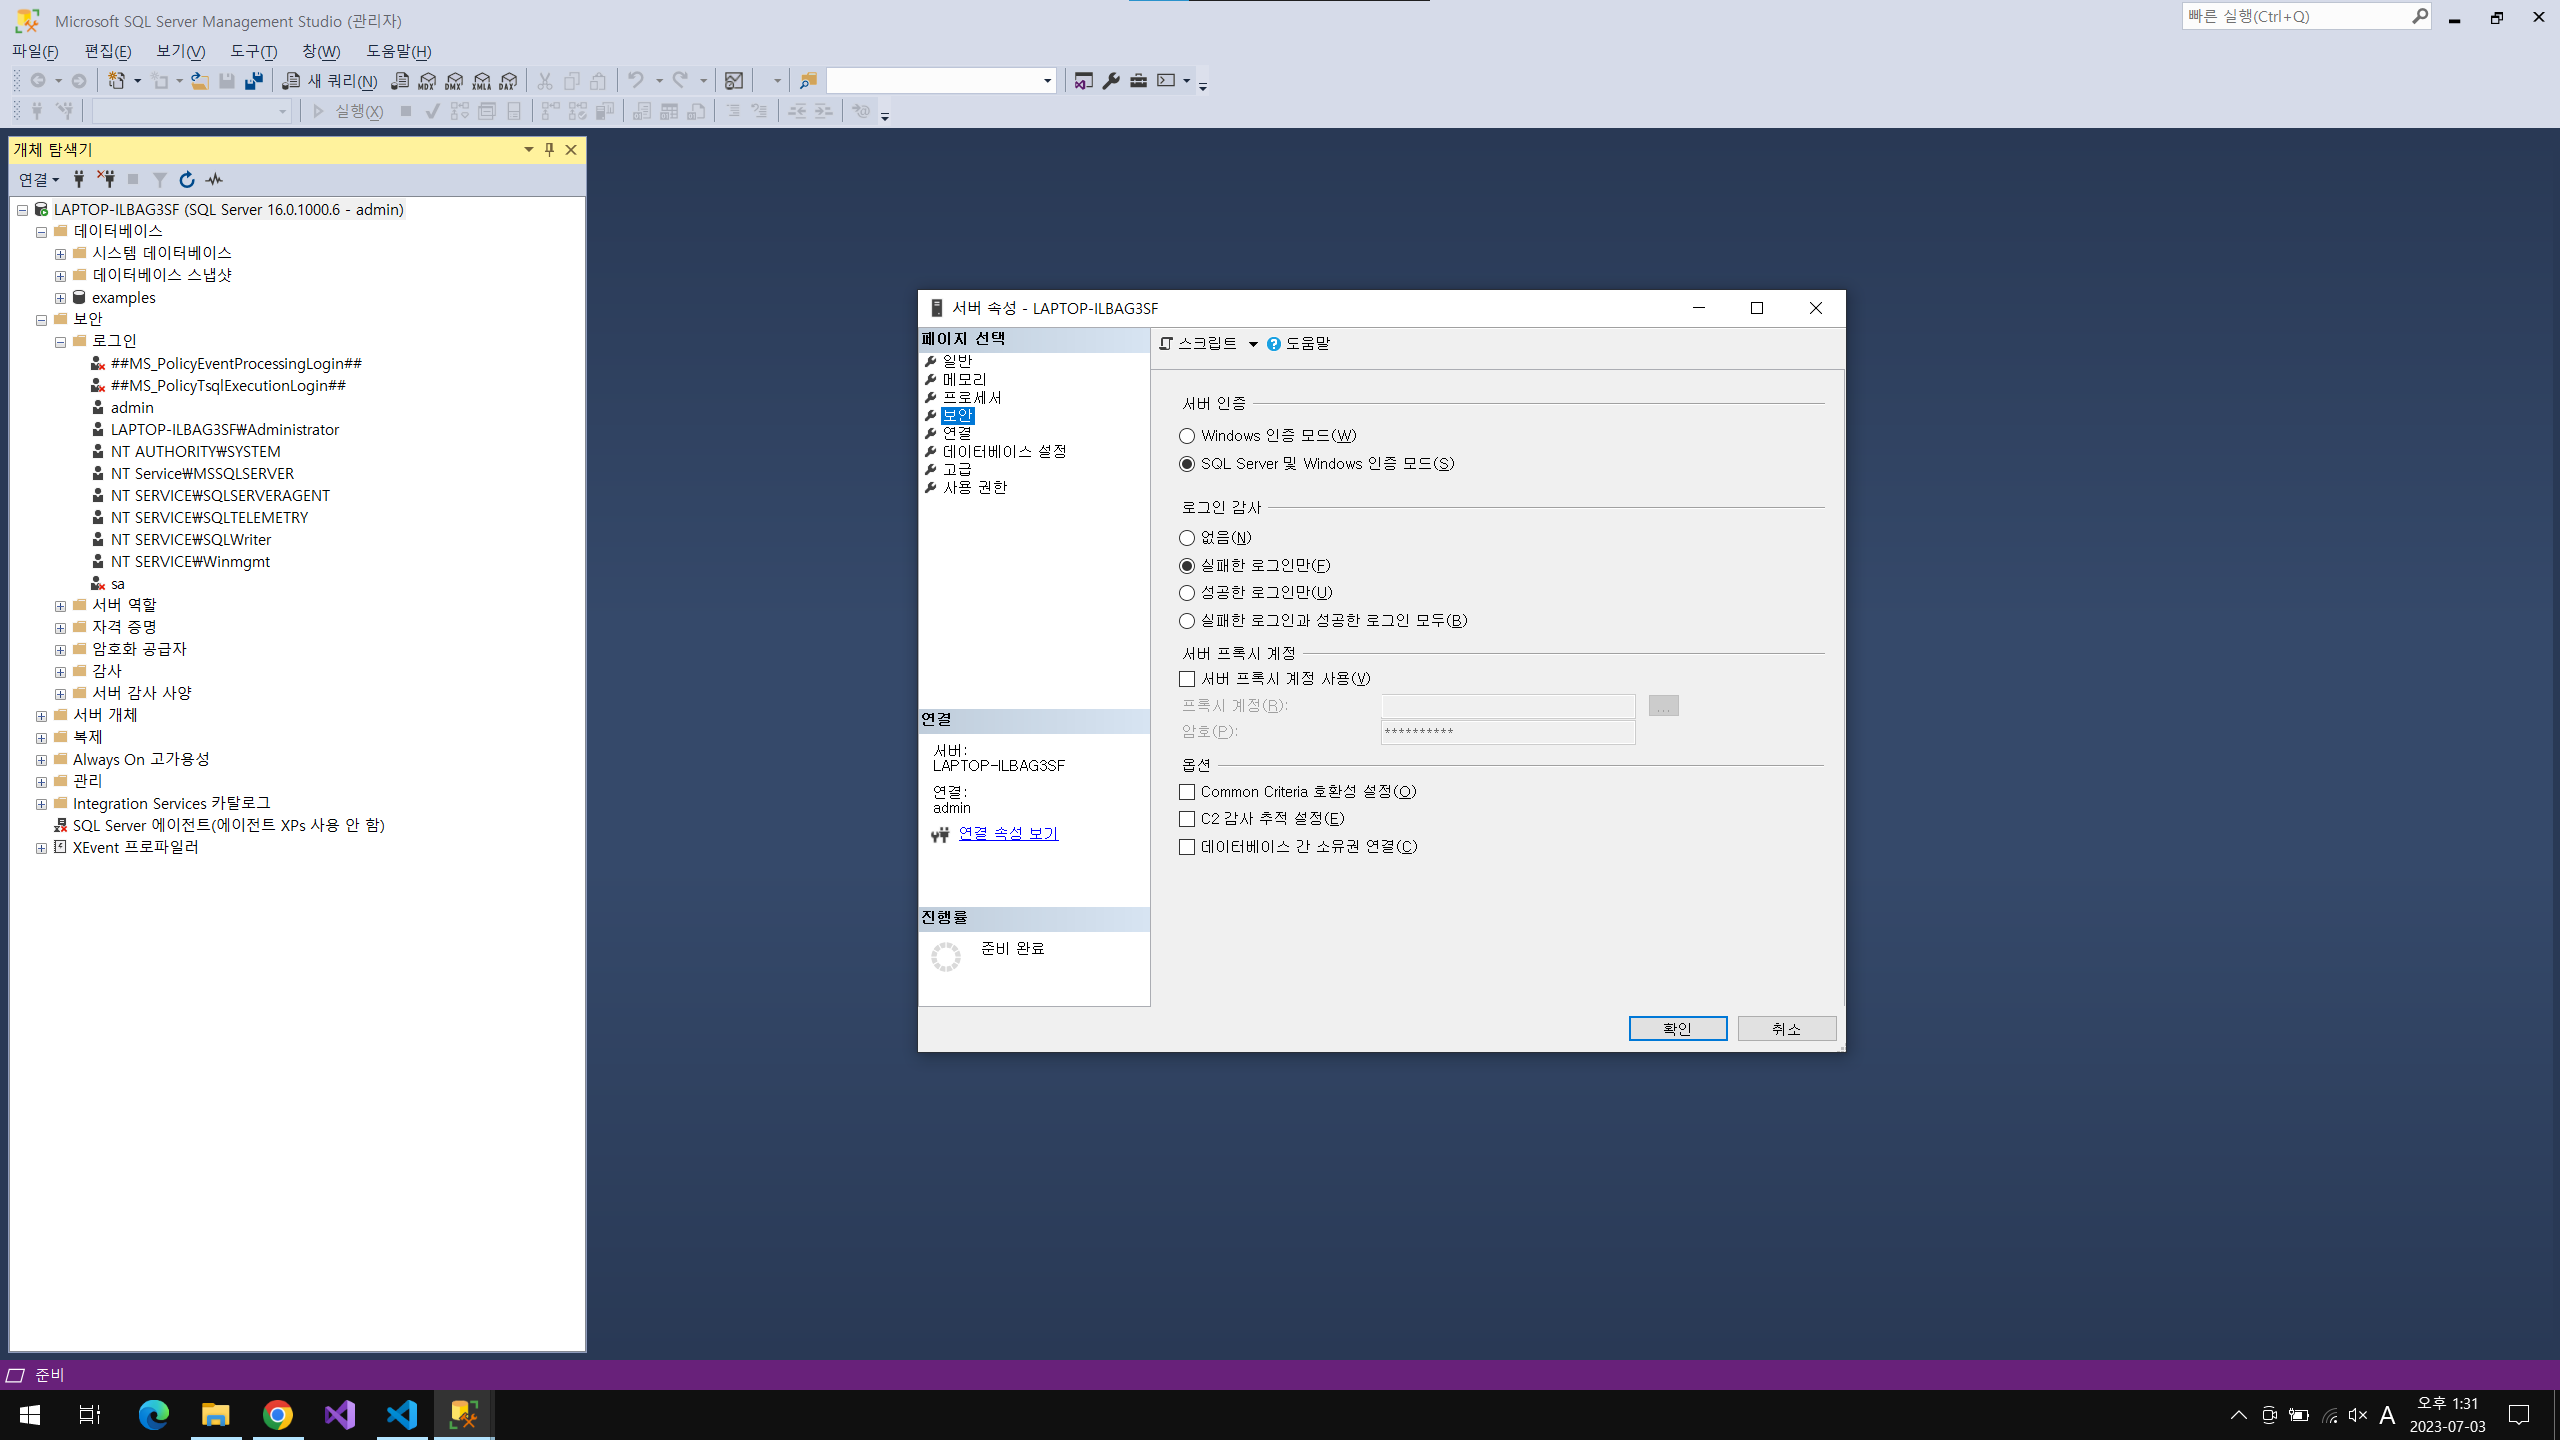Open a new query window (새 쿼리)
Screen dimensions: 2560x1440
(x=330, y=80)
